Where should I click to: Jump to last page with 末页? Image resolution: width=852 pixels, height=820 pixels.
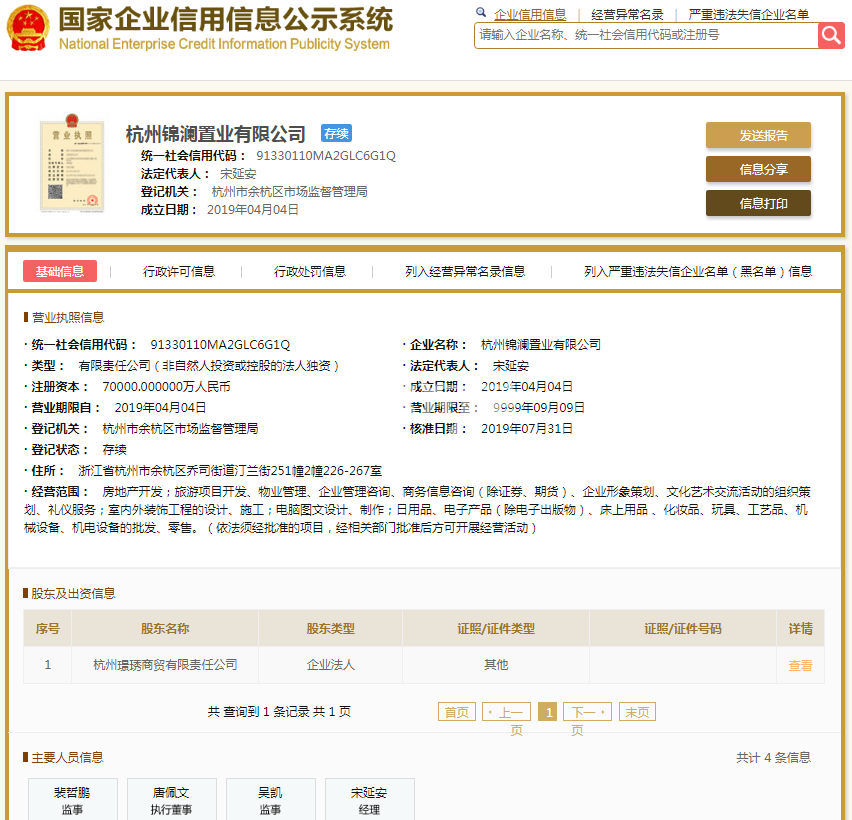pos(637,712)
